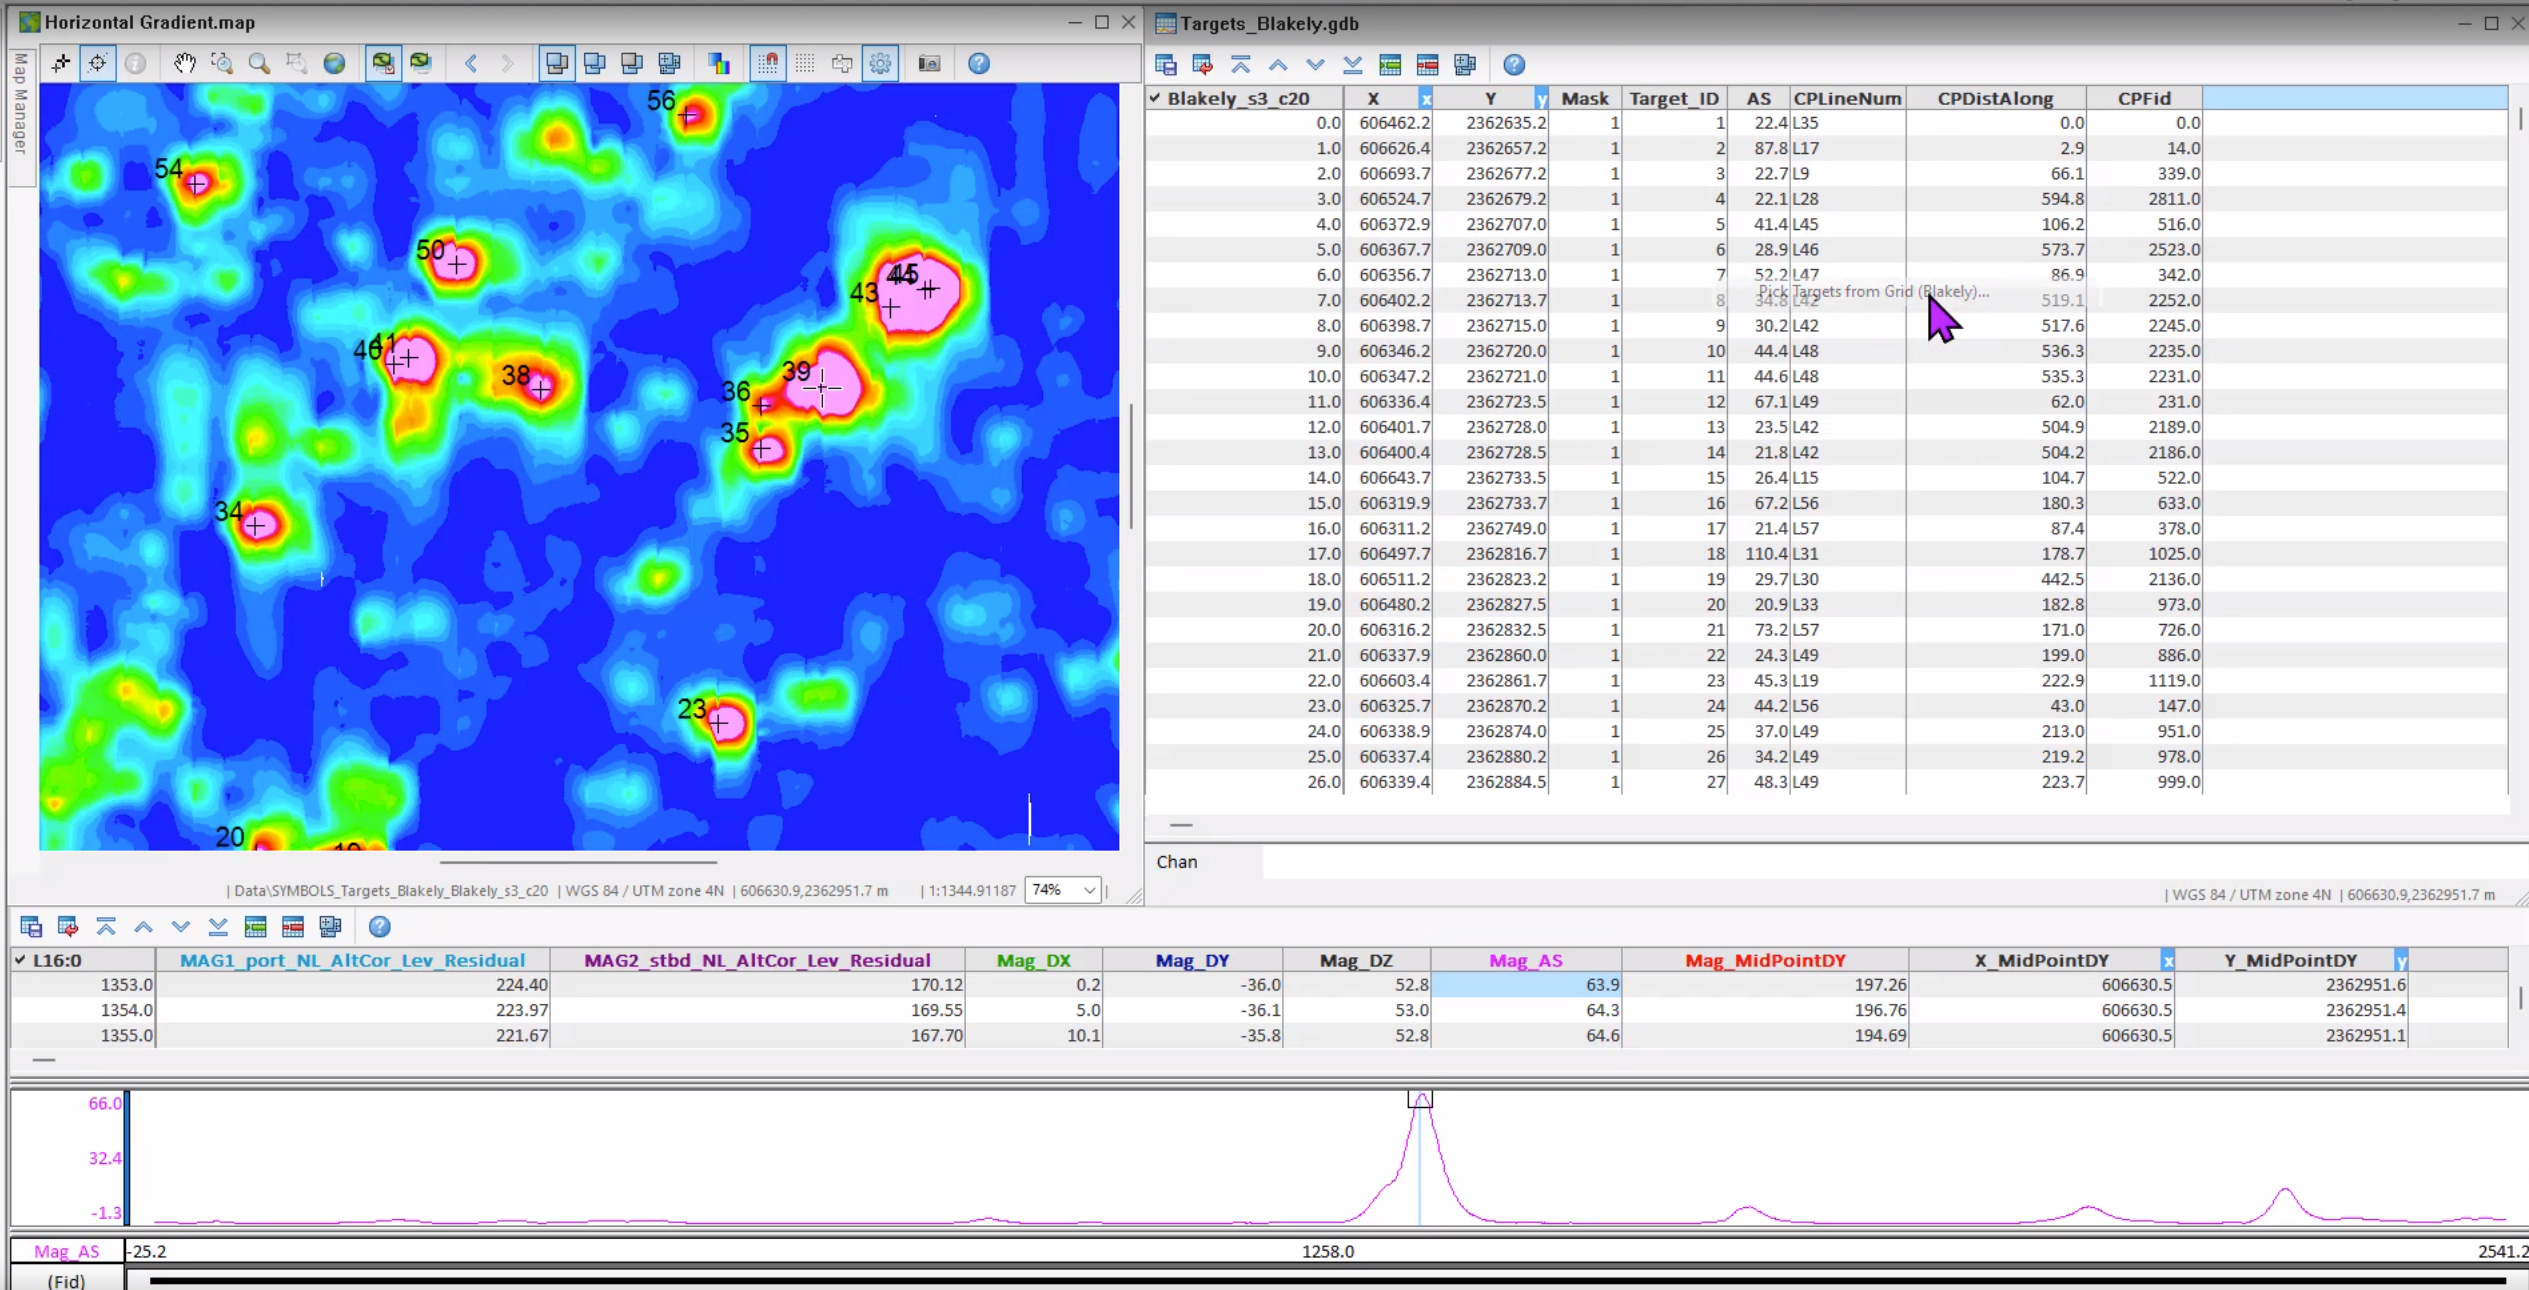The image size is (2529, 1290).
Task: Click the Mag_AS profile peak marker
Action: pyautogui.click(x=1420, y=1099)
